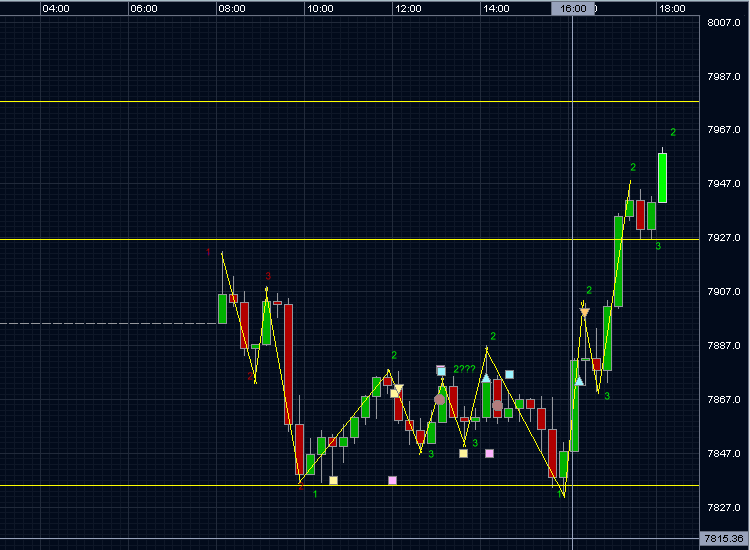The width and height of the screenshot is (750, 550).
Task: Click the red "3" wave label above 08:45 peak
Action: click(x=268, y=276)
